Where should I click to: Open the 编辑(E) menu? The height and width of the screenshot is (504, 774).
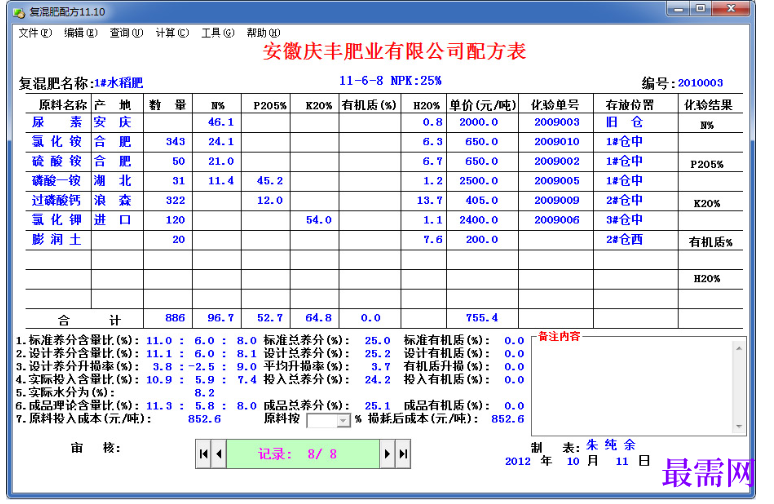(x=80, y=33)
